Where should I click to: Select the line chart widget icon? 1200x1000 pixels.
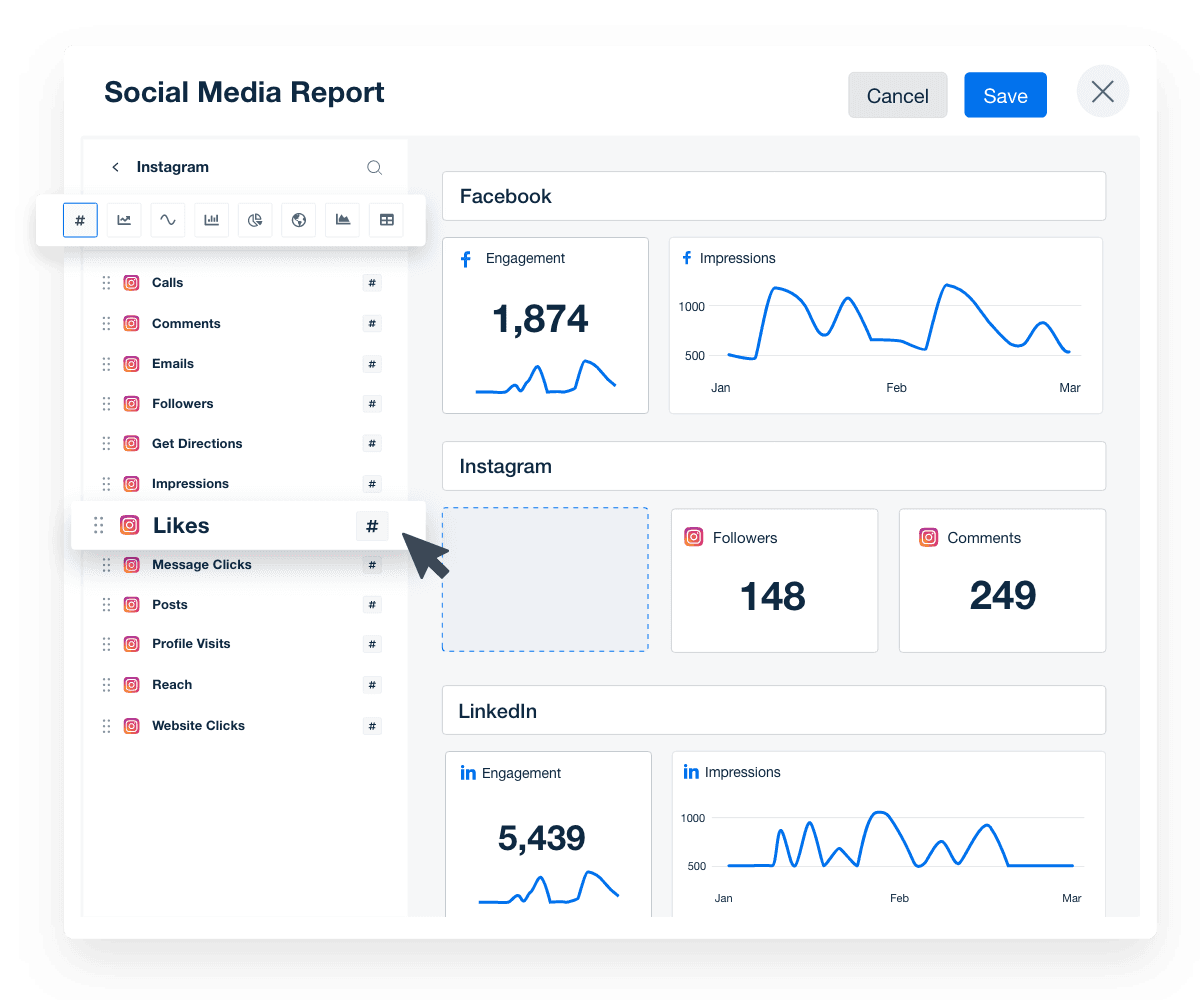coord(124,220)
